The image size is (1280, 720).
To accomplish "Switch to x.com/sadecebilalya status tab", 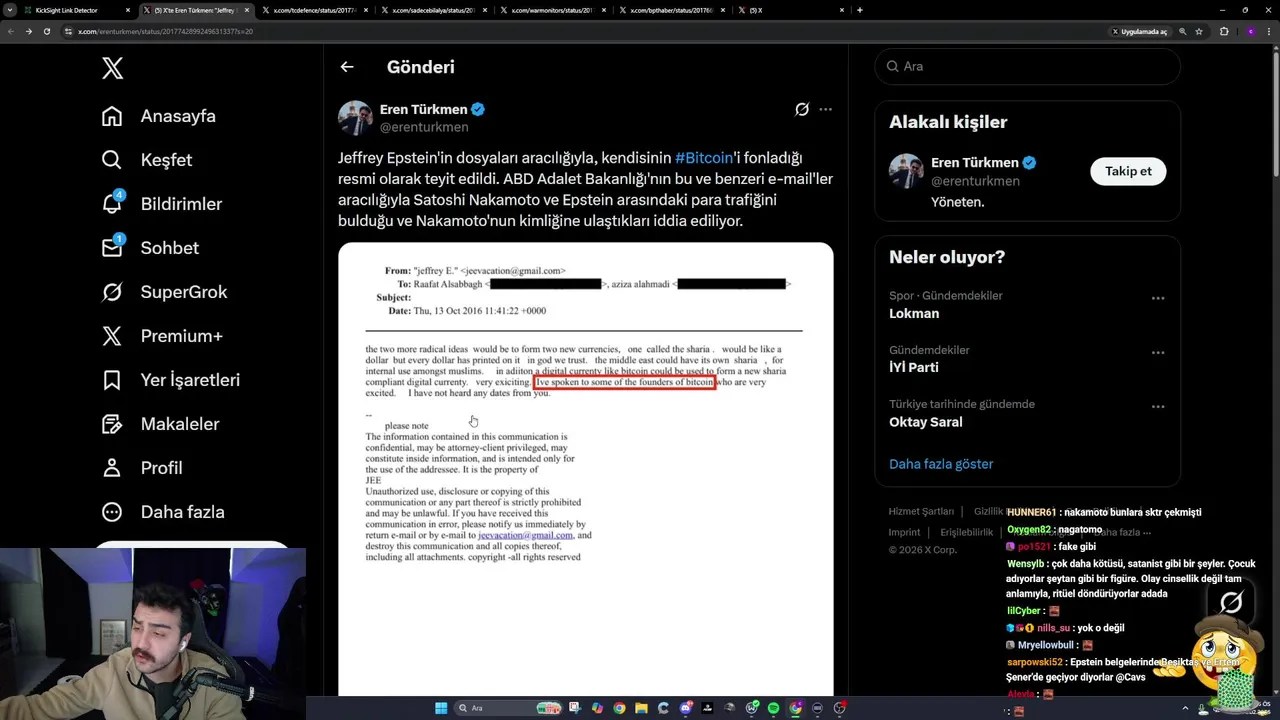I will coord(434,10).
